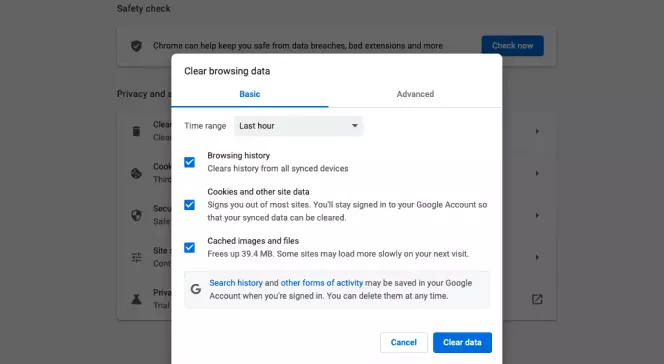Expand the Clear browsing data row arrow
The image size is (664, 364).
pos(537,131)
